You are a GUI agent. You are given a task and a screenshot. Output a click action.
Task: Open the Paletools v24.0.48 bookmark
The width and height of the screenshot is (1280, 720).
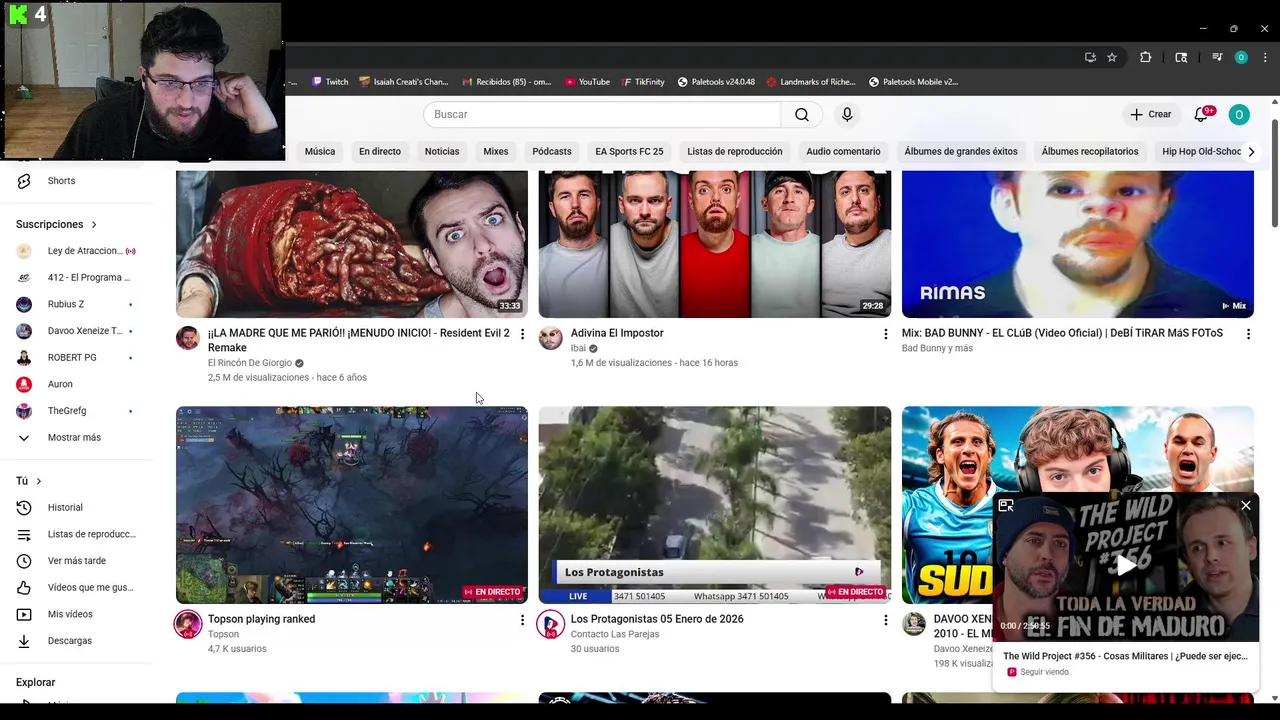716,82
